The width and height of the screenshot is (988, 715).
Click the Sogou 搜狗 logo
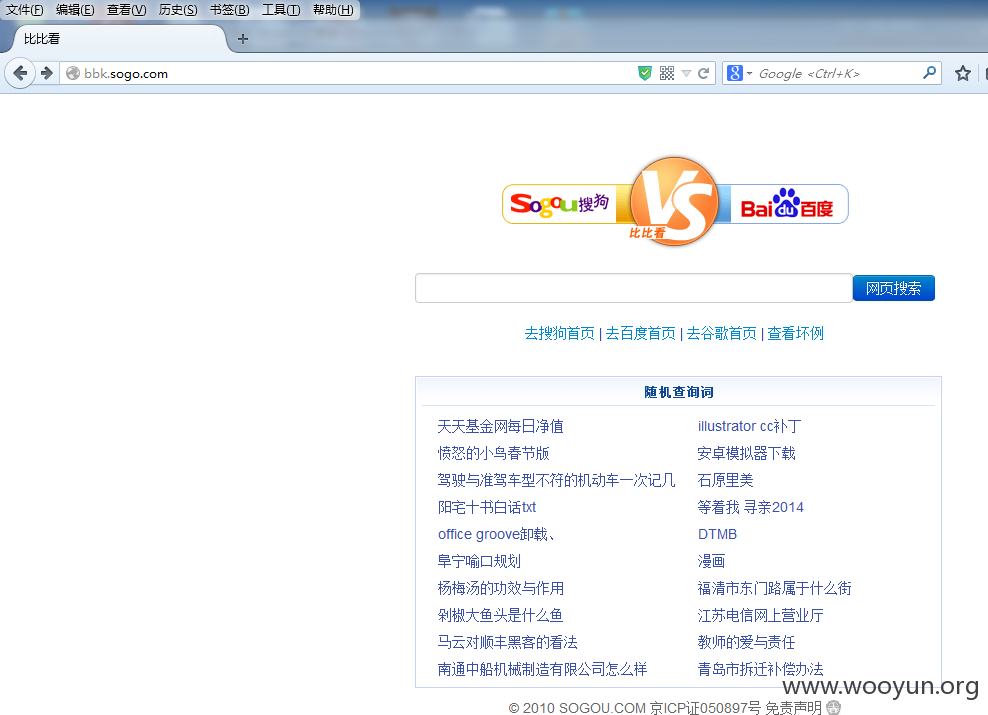(560, 203)
